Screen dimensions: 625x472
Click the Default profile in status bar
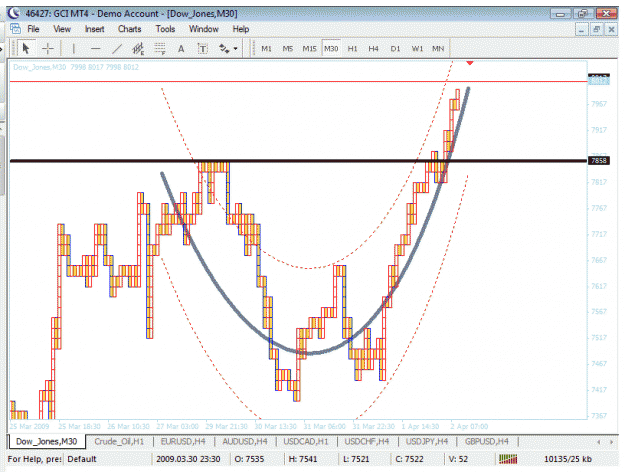[x=82, y=459]
